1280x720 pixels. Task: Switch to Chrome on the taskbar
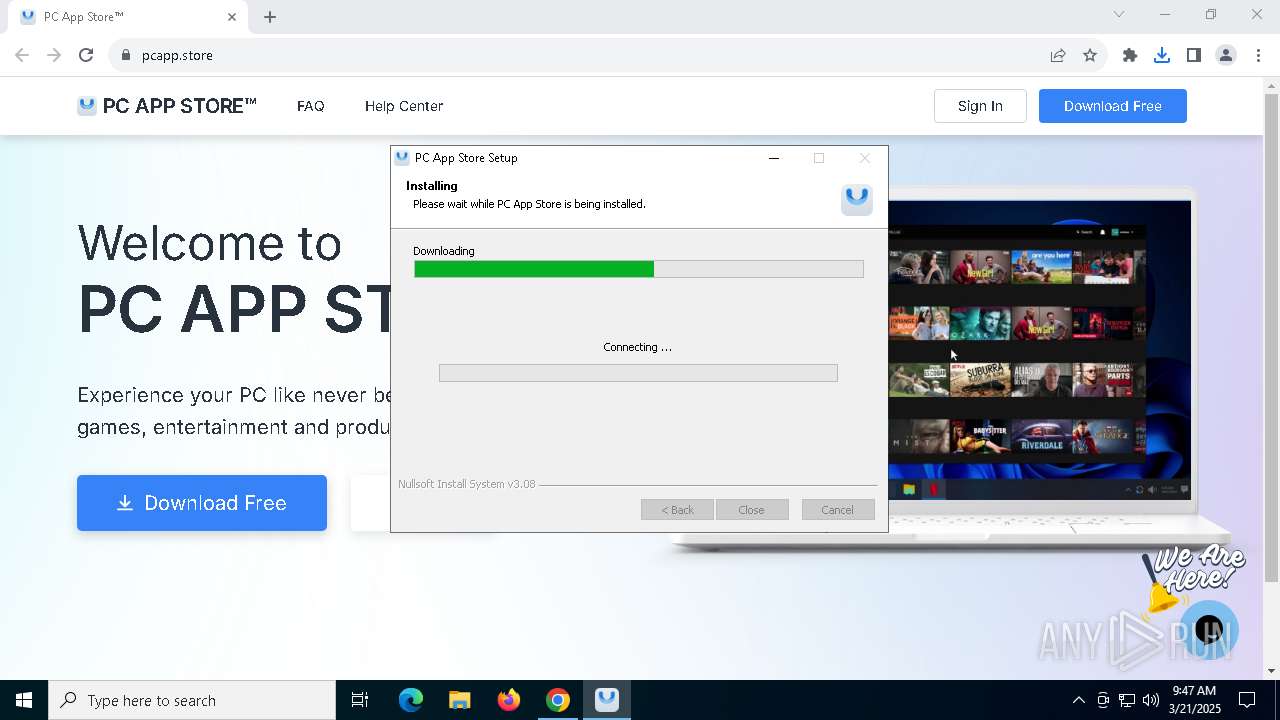[x=558, y=700]
